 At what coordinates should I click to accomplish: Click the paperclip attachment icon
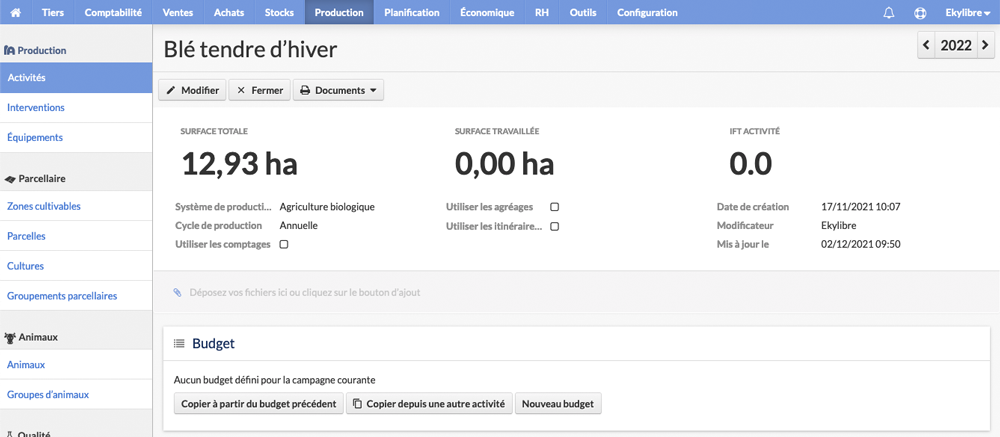click(x=177, y=292)
